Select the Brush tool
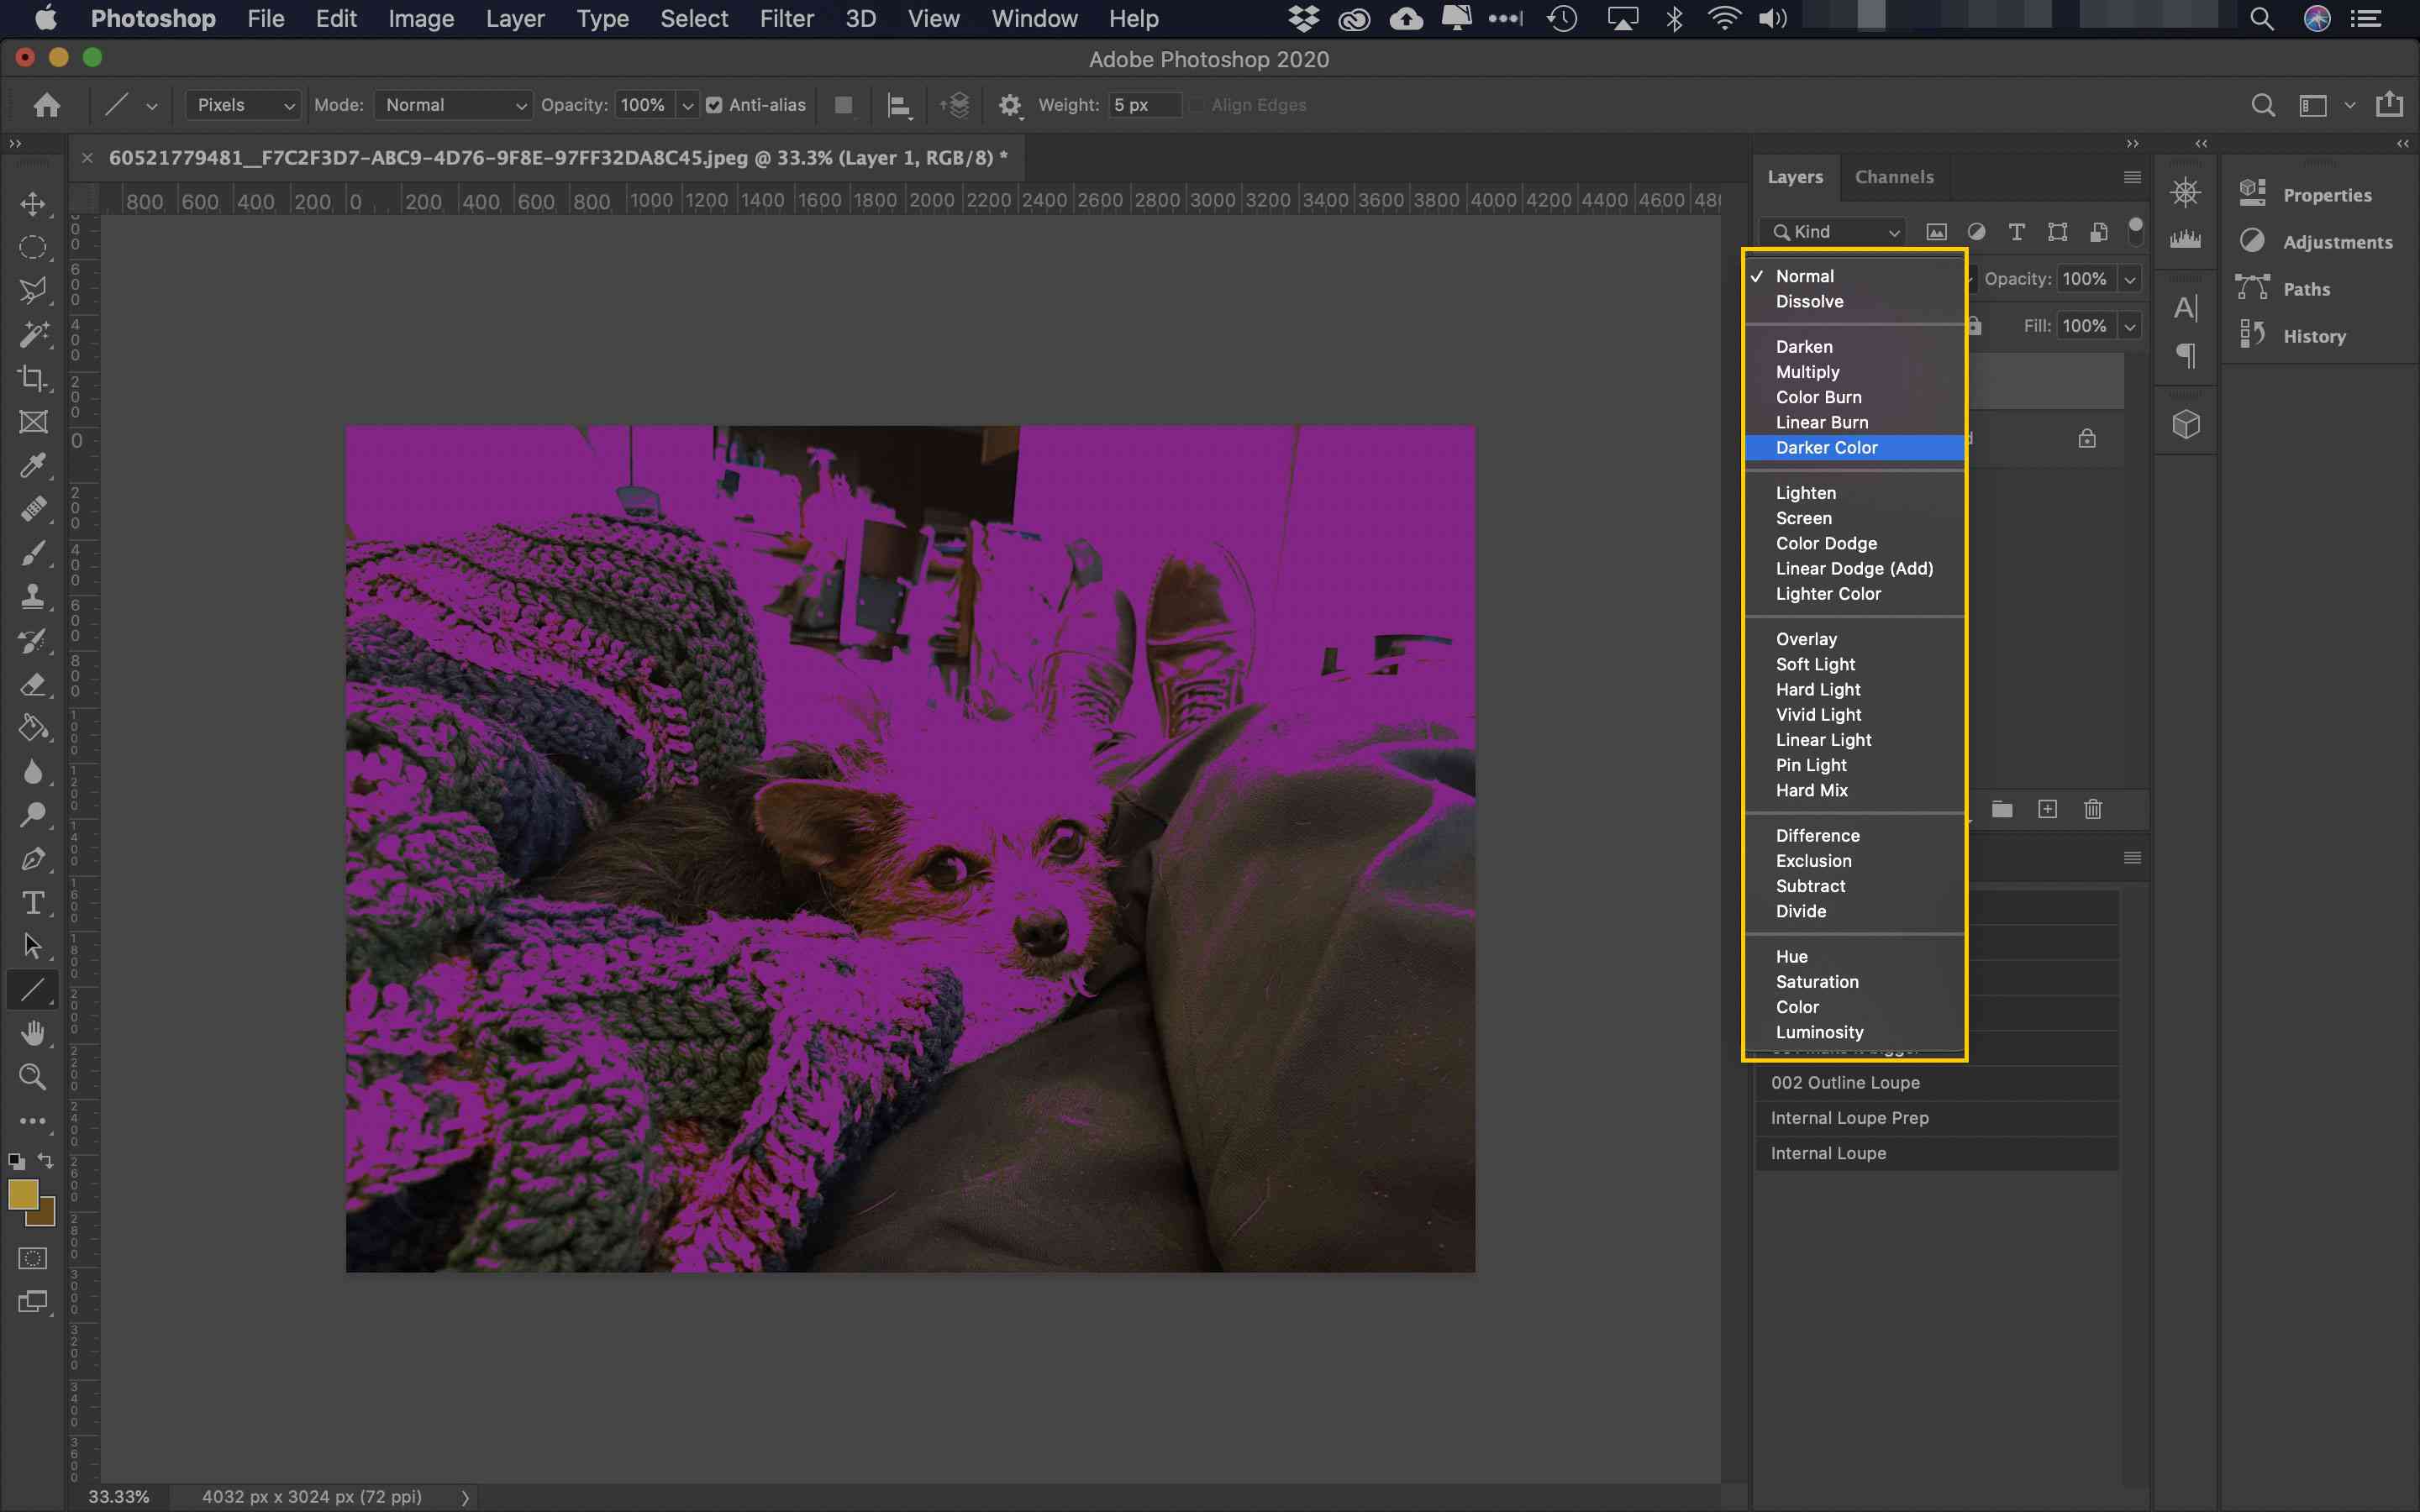Screen dimensions: 2420x1512 (33, 552)
